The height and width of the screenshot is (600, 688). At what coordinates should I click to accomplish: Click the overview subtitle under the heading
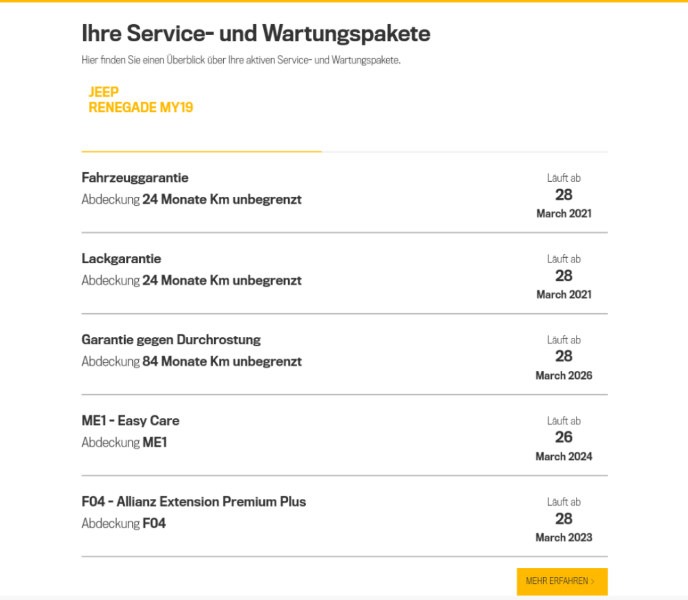(241, 61)
